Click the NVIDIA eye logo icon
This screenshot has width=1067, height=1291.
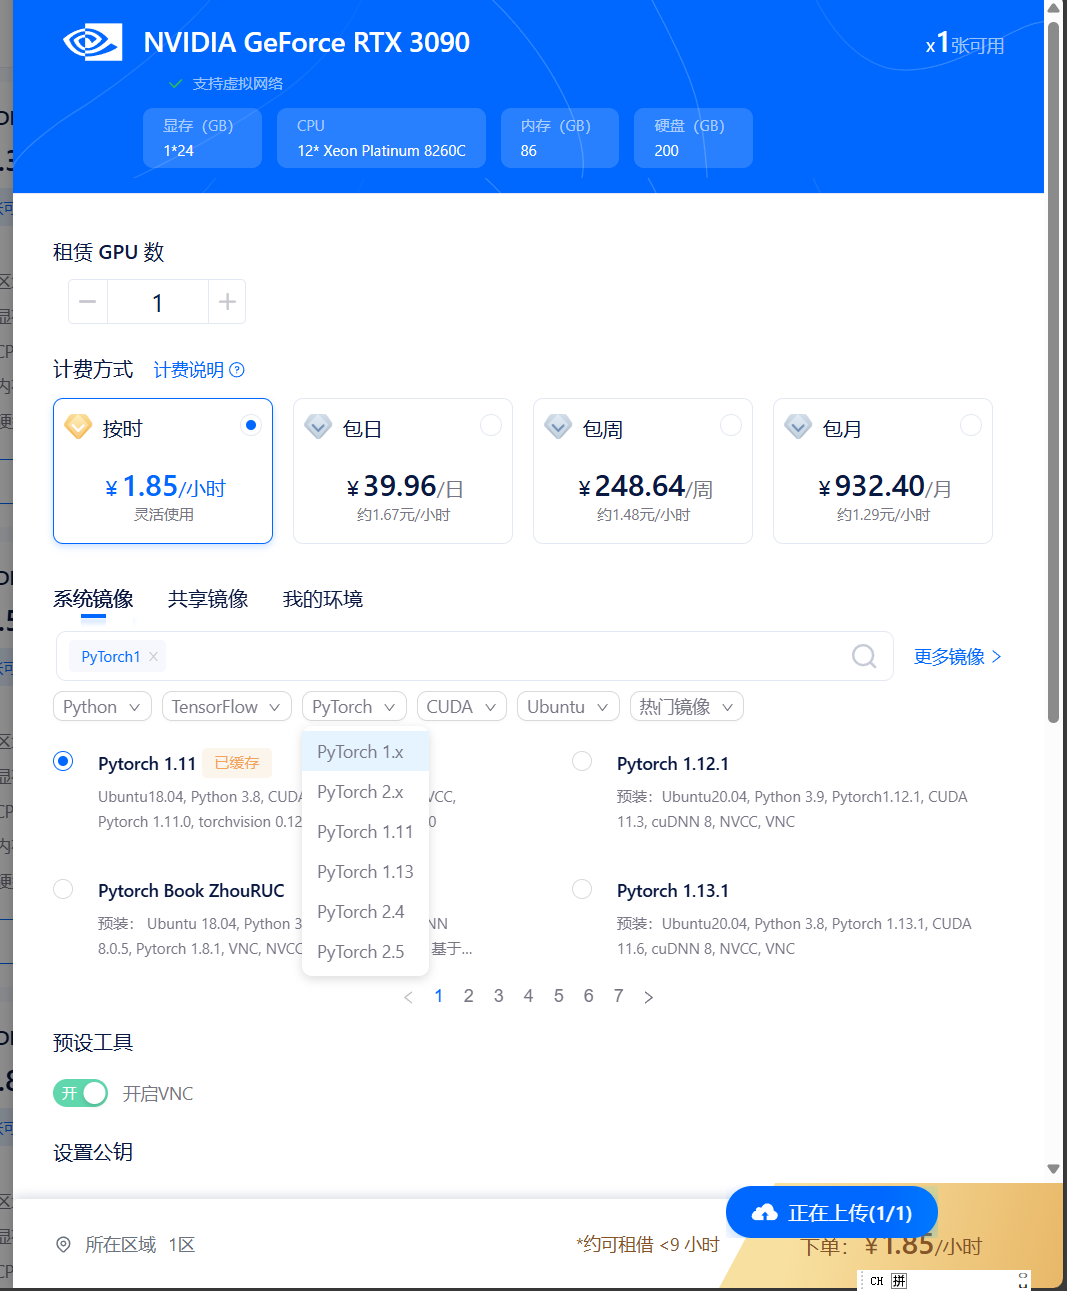click(x=92, y=42)
